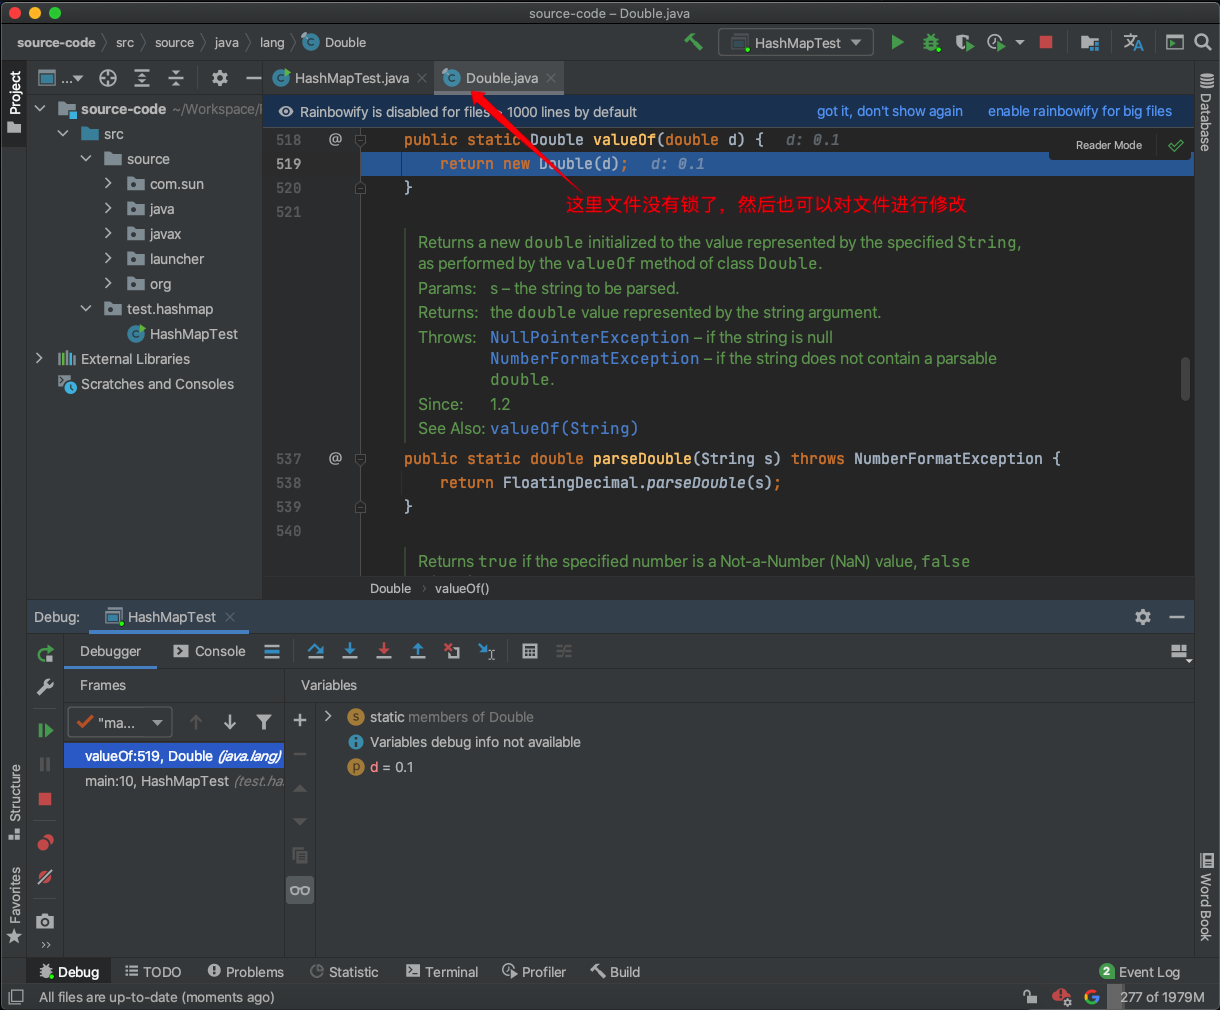This screenshot has height=1010, width=1220.
Task: Click the Project Structure icon
Action: (1090, 42)
